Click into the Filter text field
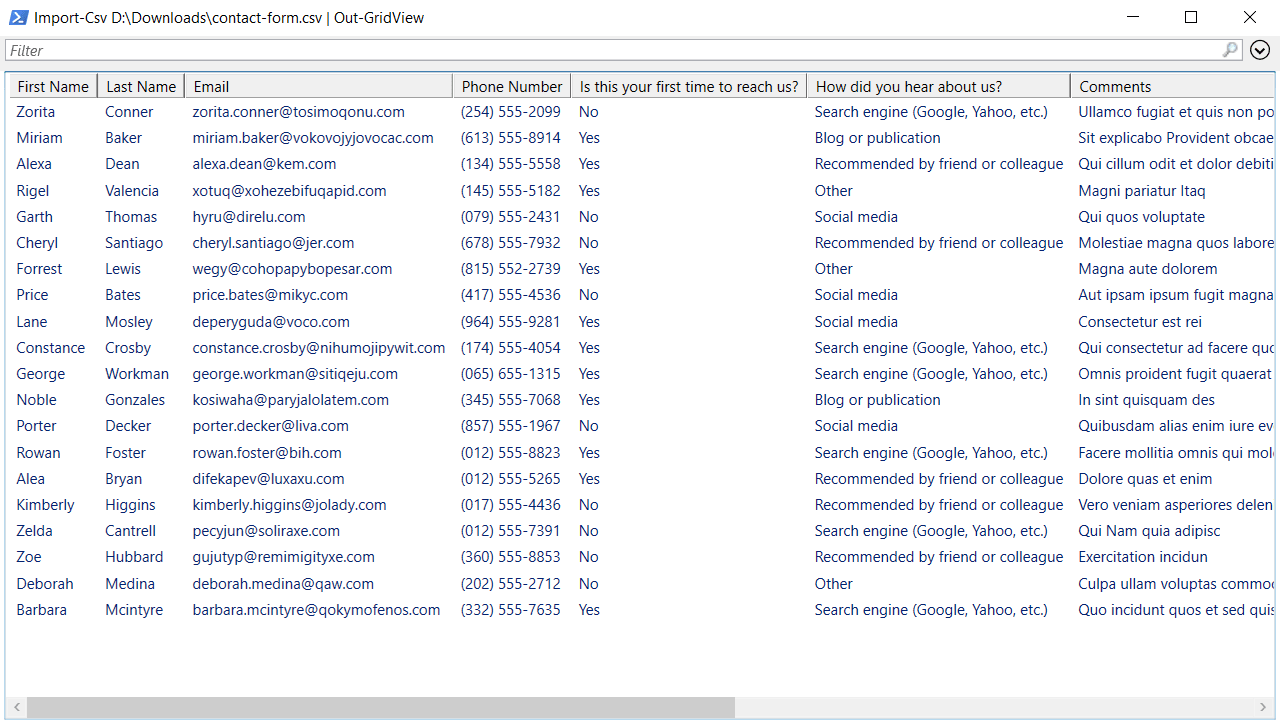The width and height of the screenshot is (1280, 720). coord(600,50)
